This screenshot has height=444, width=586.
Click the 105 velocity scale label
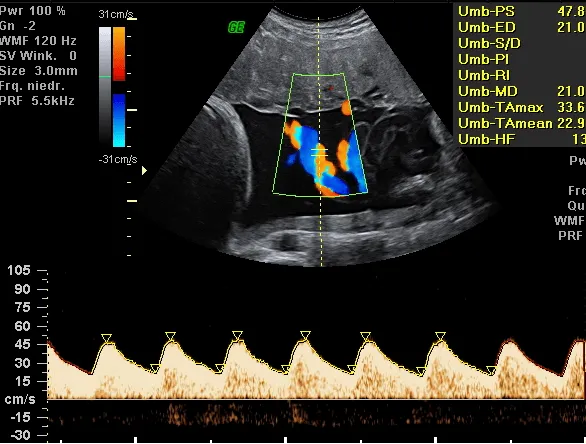pyautogui.click(x=19, y=270)
